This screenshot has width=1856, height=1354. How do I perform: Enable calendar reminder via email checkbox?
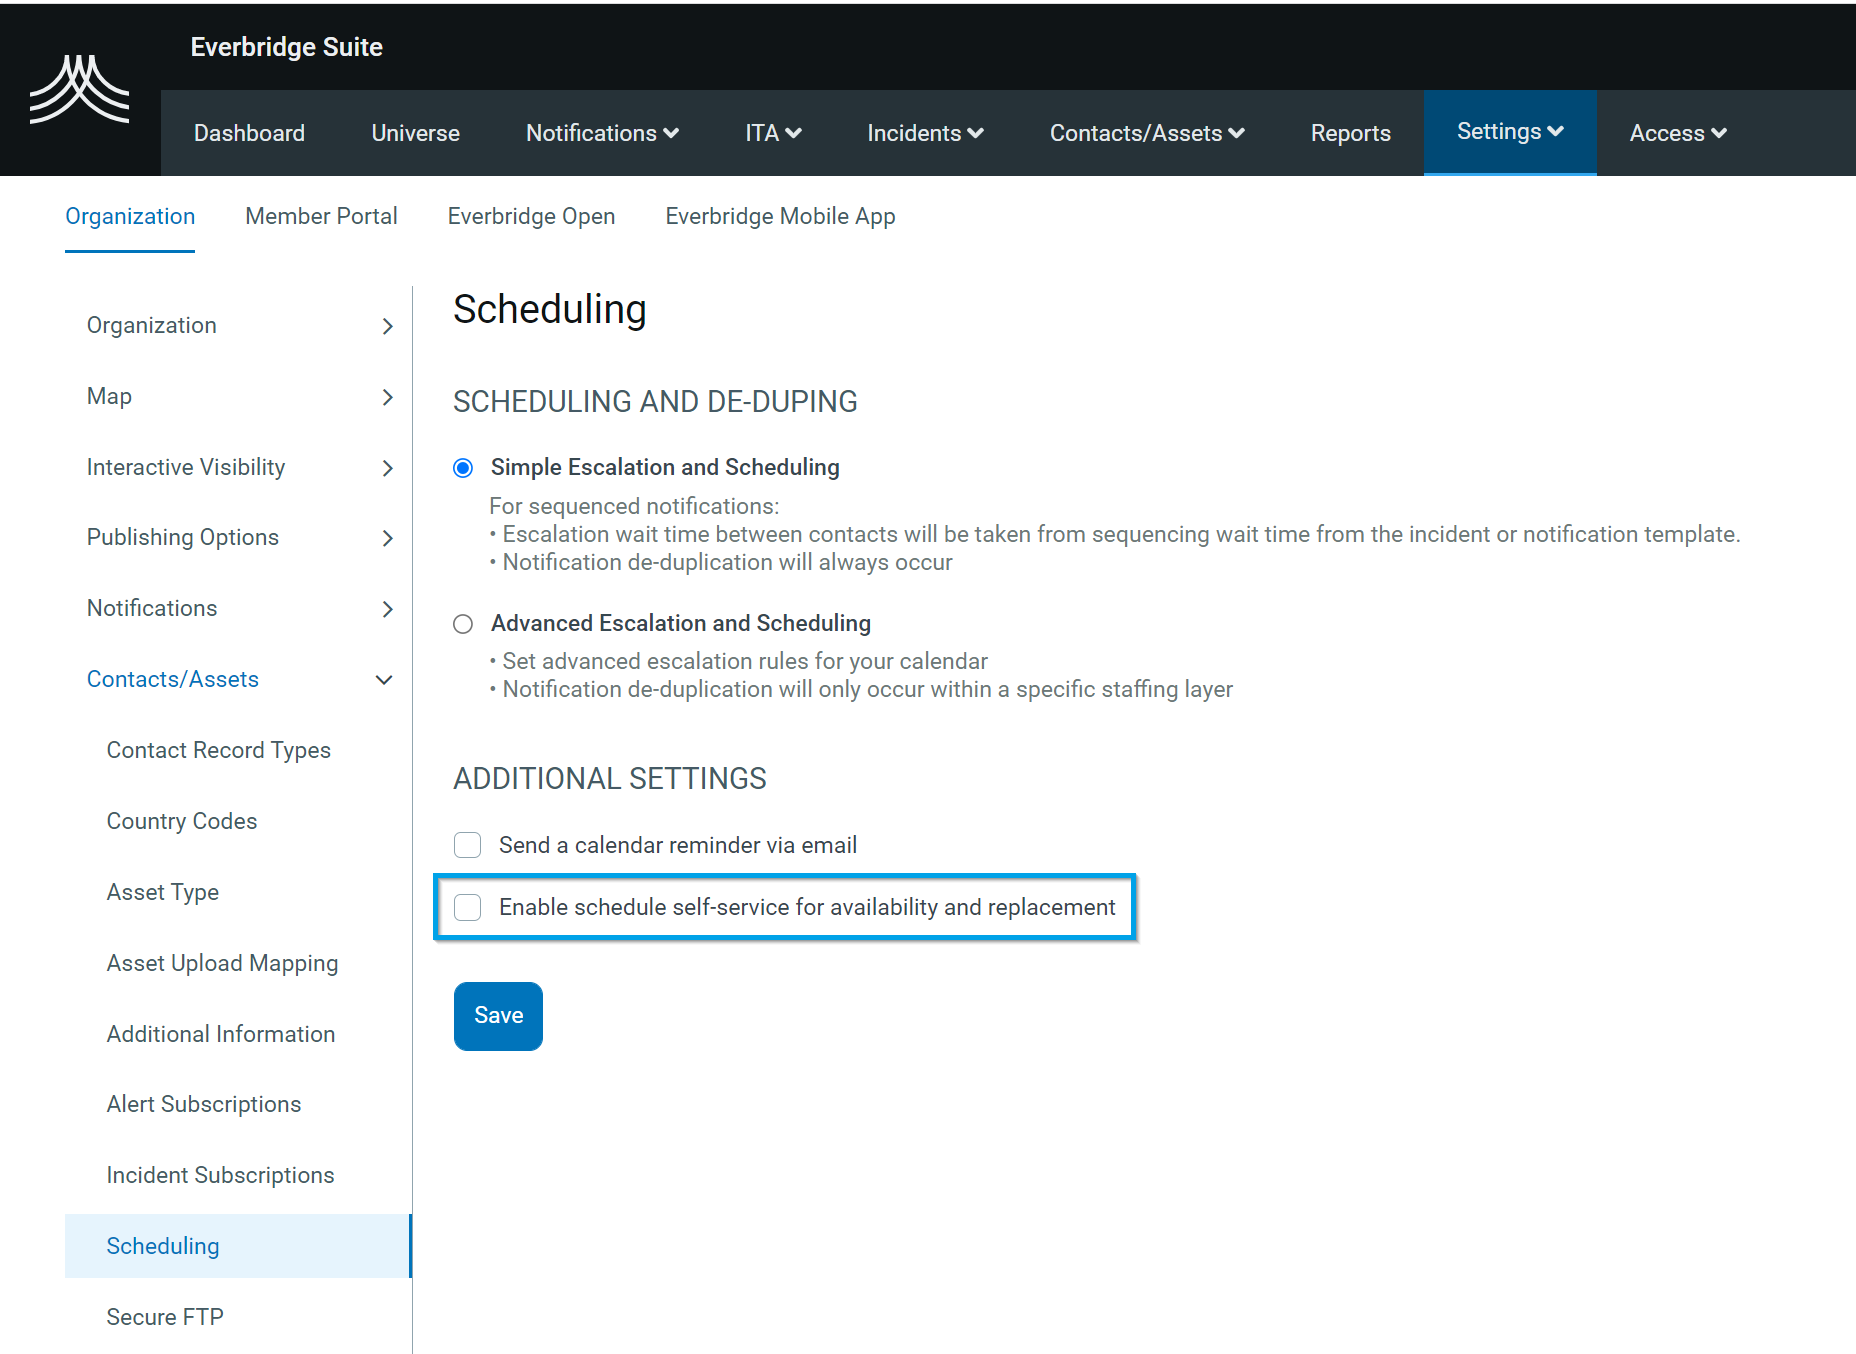(x=467, y=845)
